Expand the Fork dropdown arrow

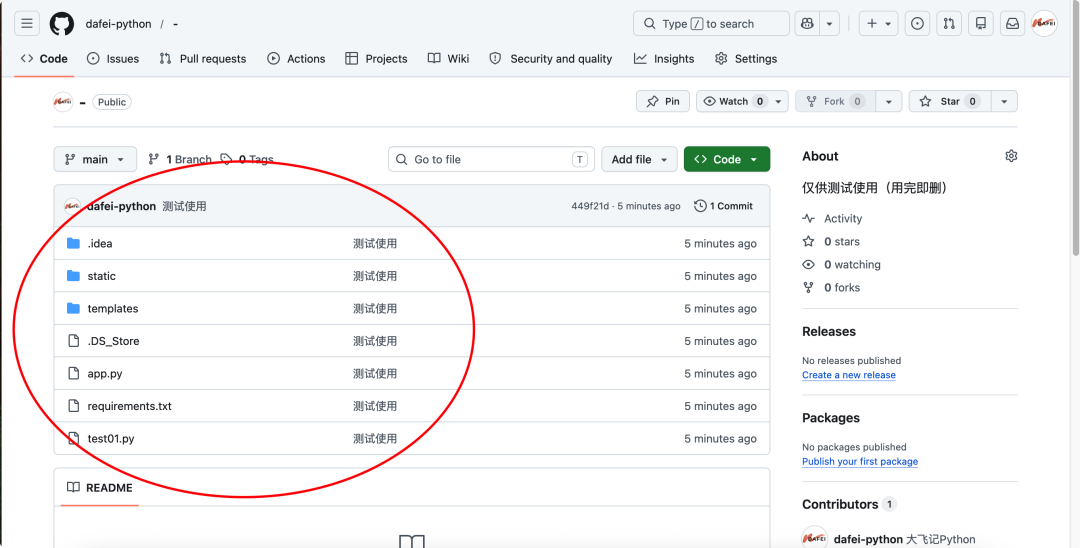tap(889, 101)
